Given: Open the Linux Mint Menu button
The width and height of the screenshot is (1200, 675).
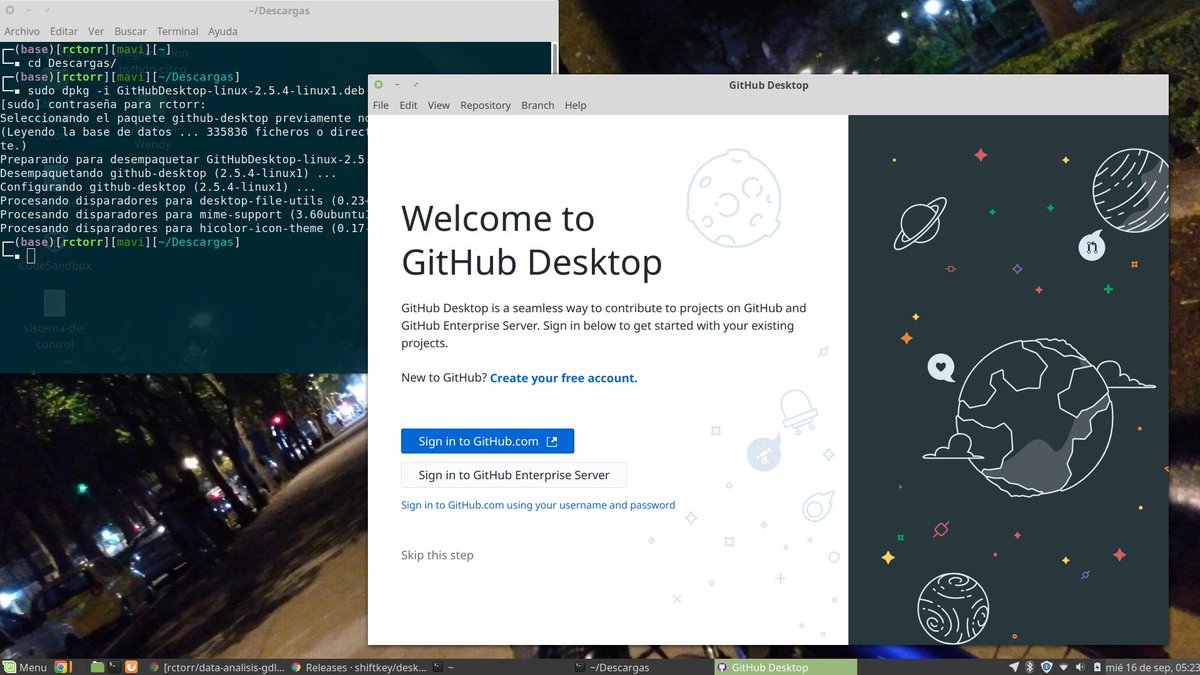Looking at the screenshot, I should (25, 667).
